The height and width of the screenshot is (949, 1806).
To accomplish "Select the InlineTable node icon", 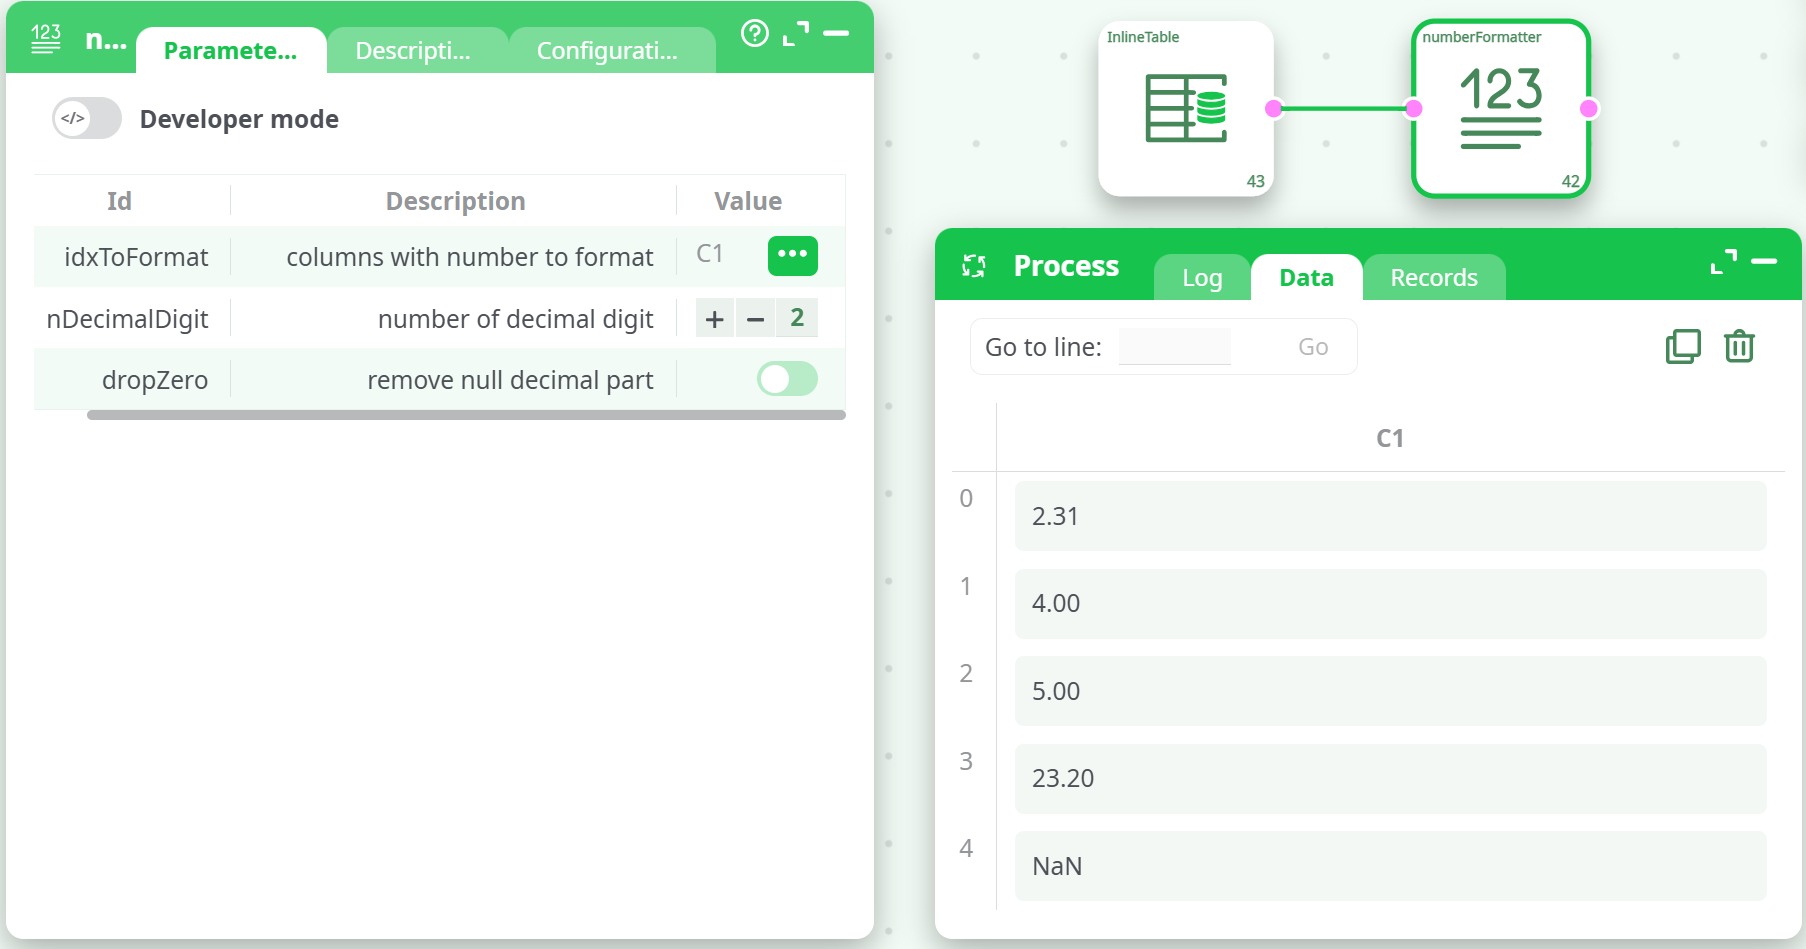I will click(x=1185, y=108).
